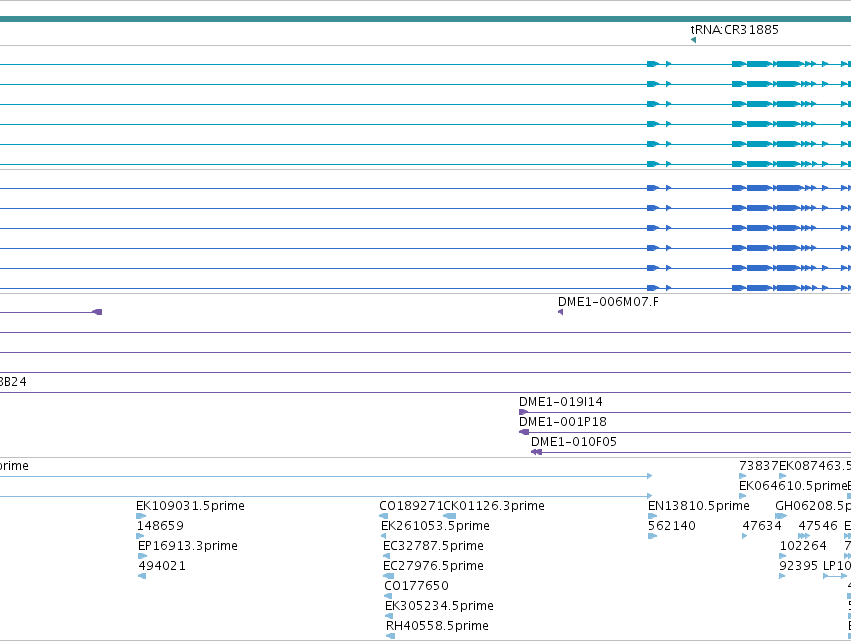Click the EP16913.3prime EST label
This screenshot has width=851, height=641.
click(x=188, y=545)
